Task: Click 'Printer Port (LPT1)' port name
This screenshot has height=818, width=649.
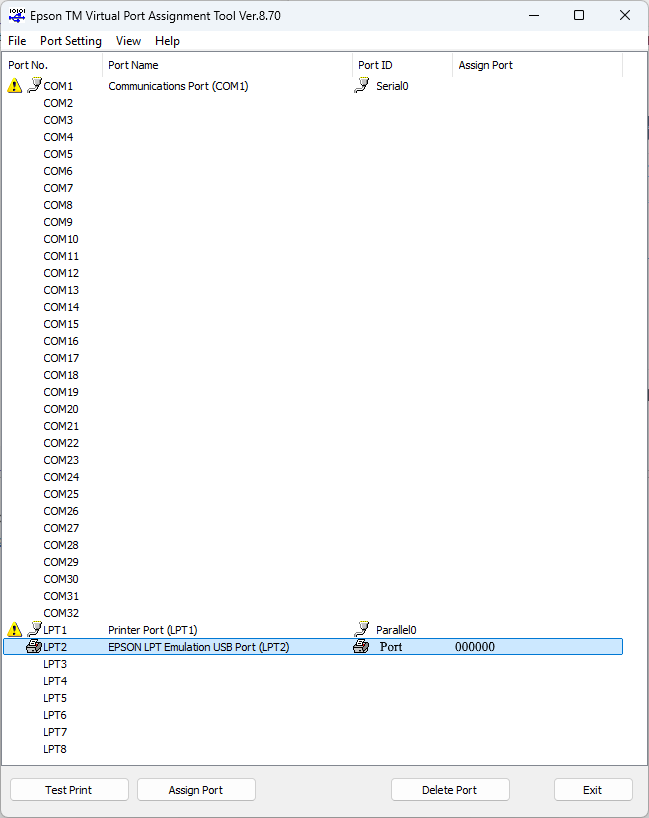Action: [x=153, y=630]
